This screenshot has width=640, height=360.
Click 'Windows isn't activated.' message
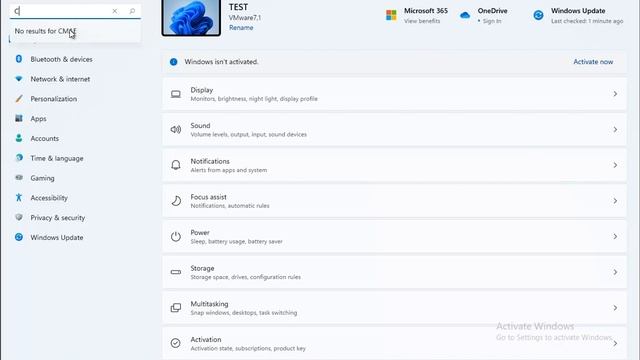click(x=221, y=62)
